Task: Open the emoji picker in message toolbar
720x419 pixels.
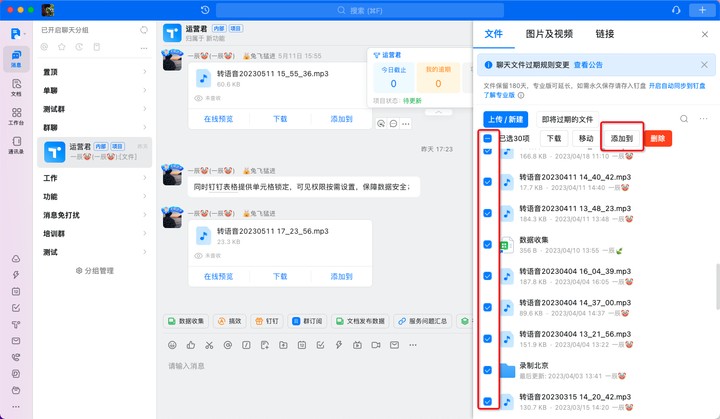Action: [x=173, y=344]
